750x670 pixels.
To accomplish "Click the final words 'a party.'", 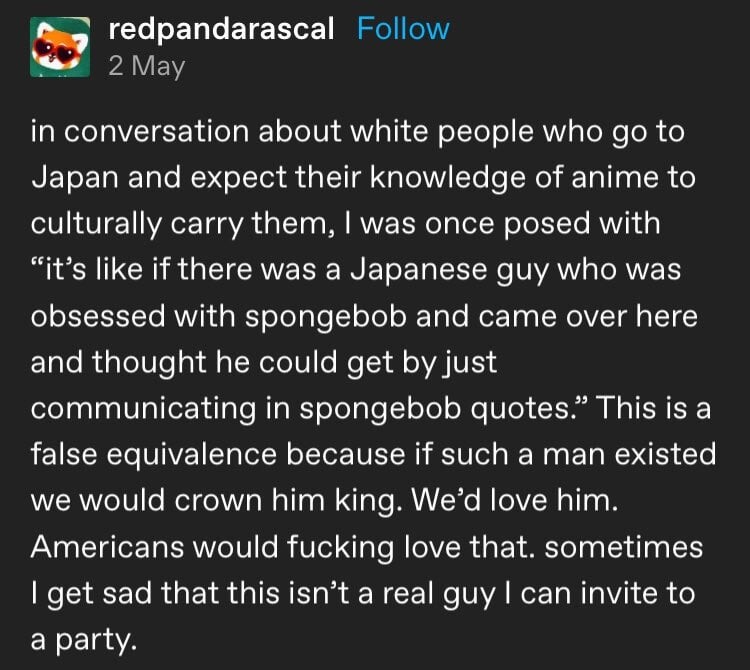I will (84, 640).
